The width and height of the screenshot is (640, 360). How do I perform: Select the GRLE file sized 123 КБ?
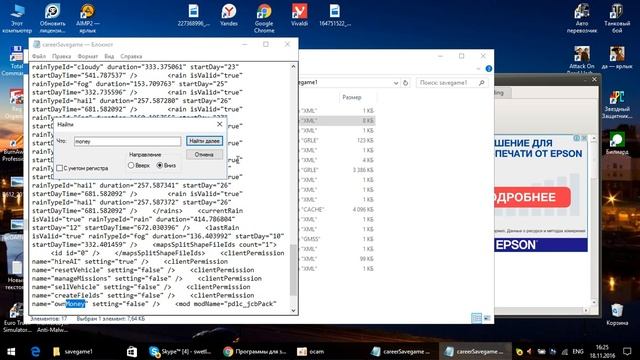[338, 140]
